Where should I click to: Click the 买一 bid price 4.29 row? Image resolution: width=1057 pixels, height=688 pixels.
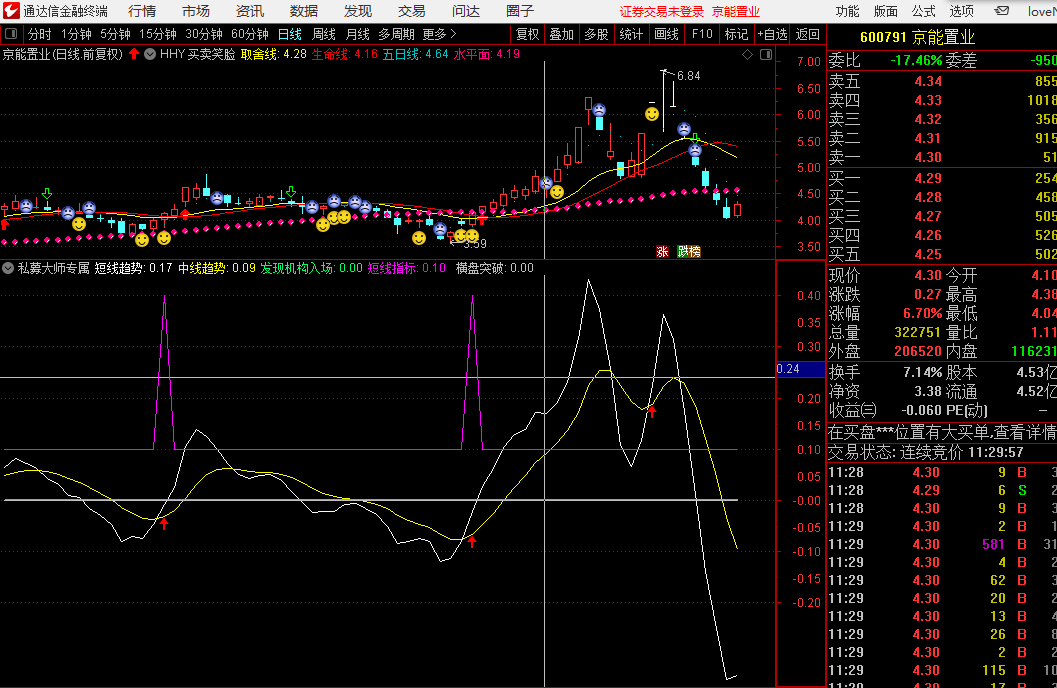(942, 179)
